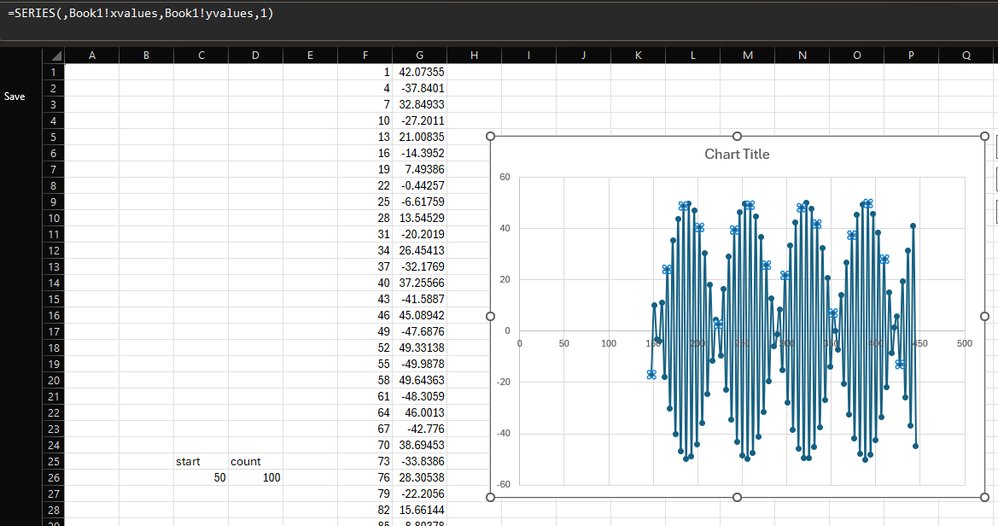The width and height of the screenshot is (998, 526).
Task: Select row 25 header
Action: click(53, 461)
